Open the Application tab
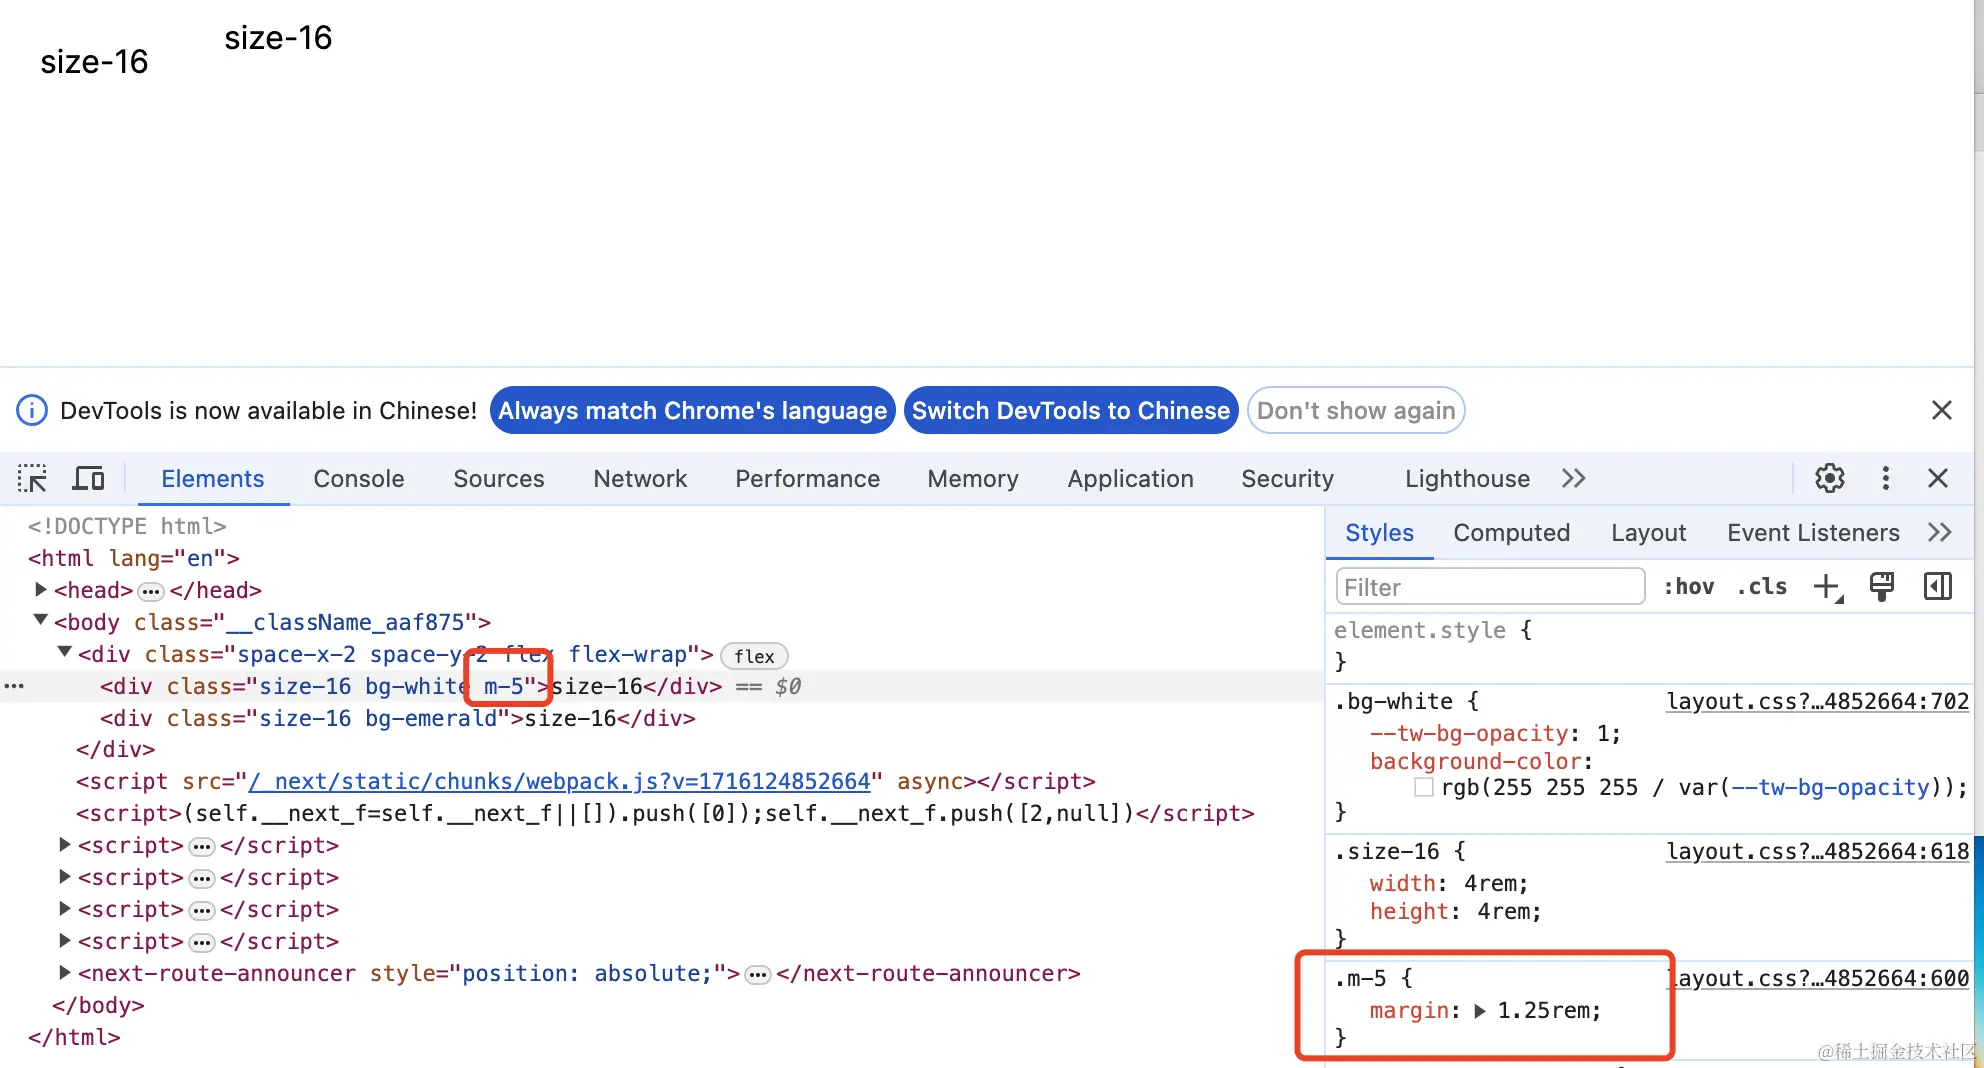1984x1068 pixels. pyautogui.click(x=1131, y=479)
